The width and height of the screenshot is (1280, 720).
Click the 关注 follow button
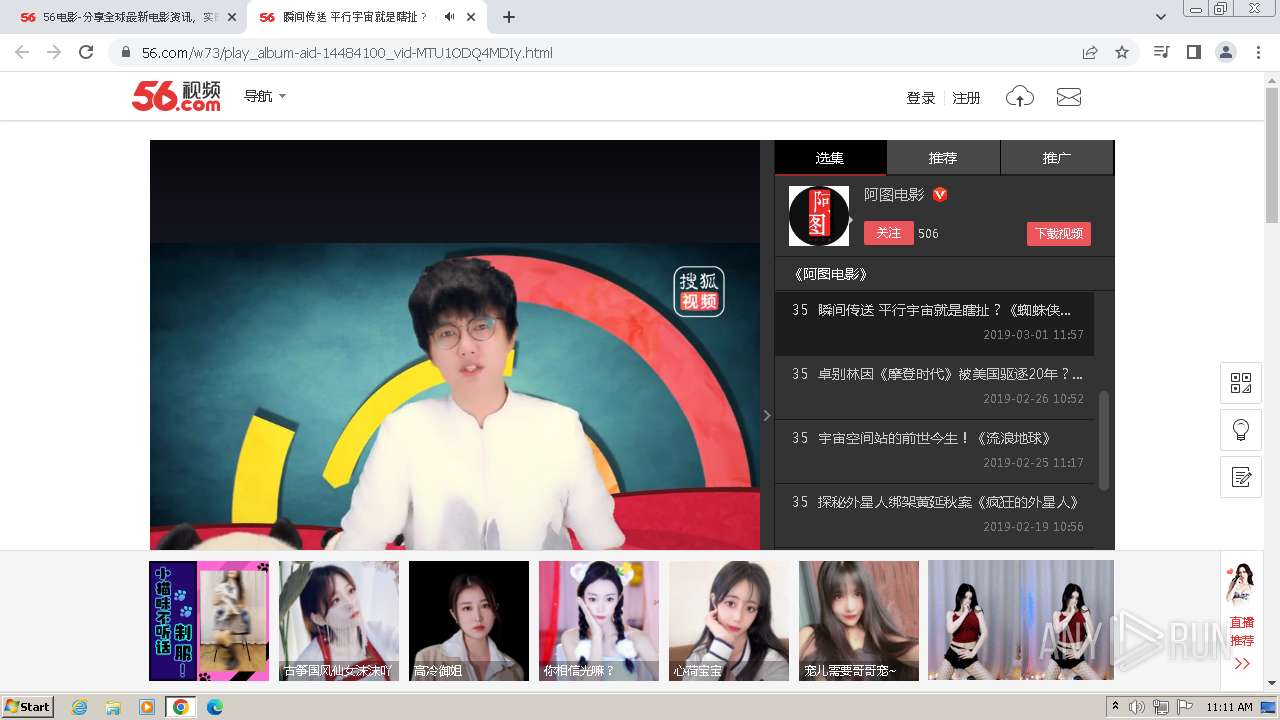[x=889, y=233]
